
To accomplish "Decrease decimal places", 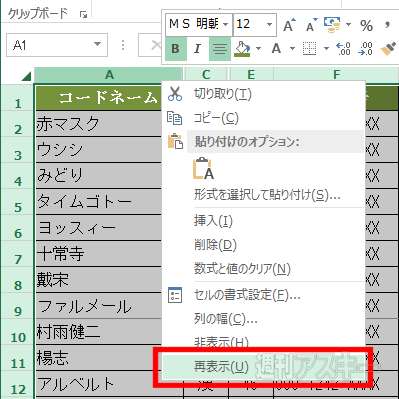I will tap(365, 49).
